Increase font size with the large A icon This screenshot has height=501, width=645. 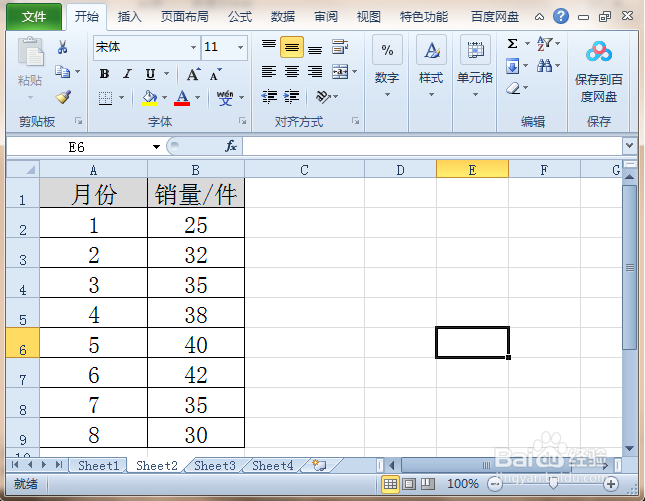[x=193, y=74]
